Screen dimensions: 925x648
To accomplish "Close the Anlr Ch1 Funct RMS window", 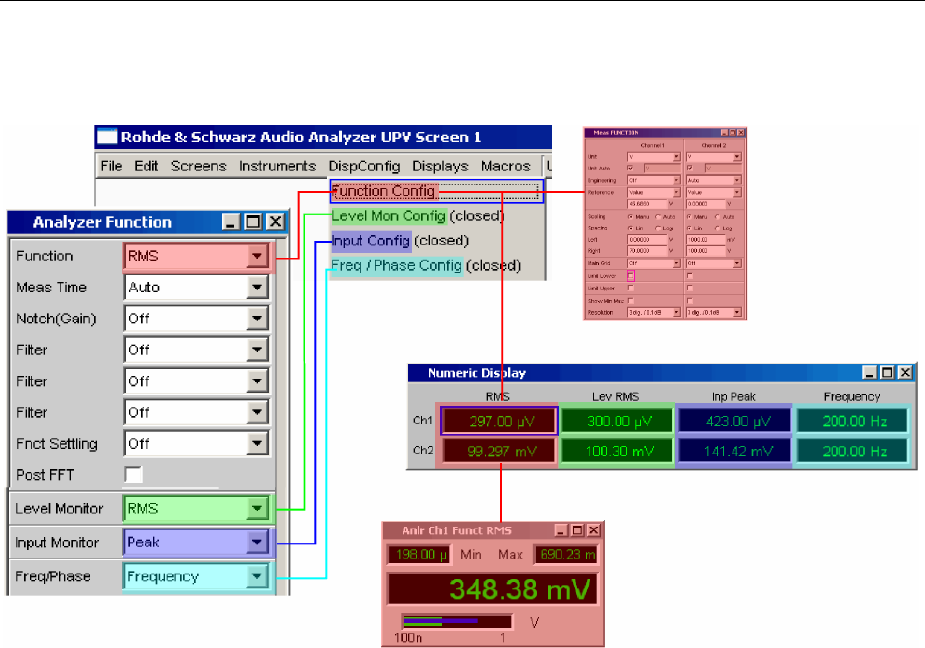I will pyautogui.click(x=593, y=530).
